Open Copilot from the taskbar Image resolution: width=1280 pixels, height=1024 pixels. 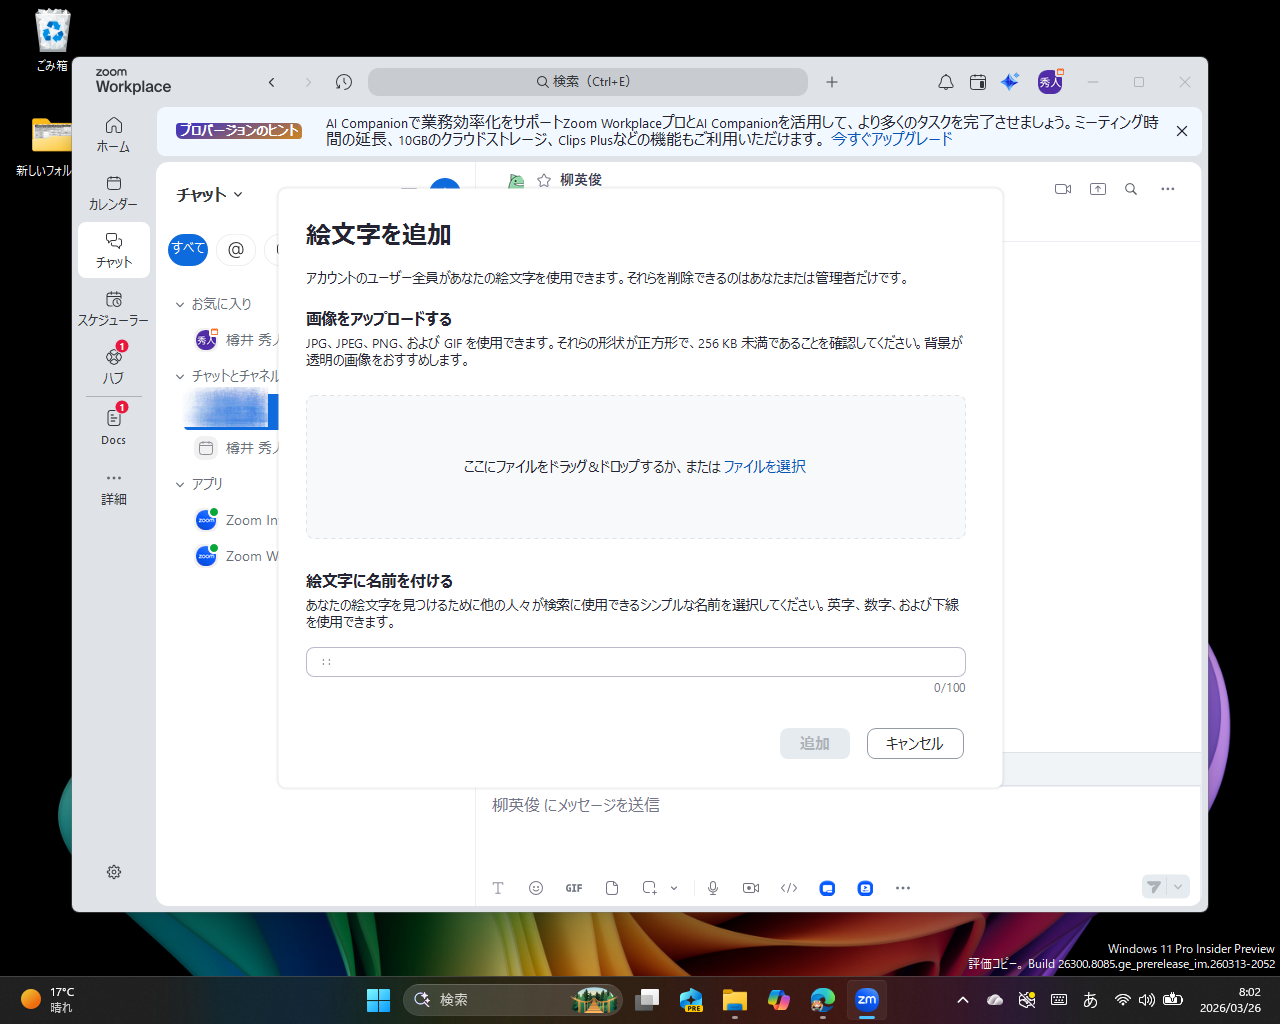pyautogui.click(x=779, y=1000)
